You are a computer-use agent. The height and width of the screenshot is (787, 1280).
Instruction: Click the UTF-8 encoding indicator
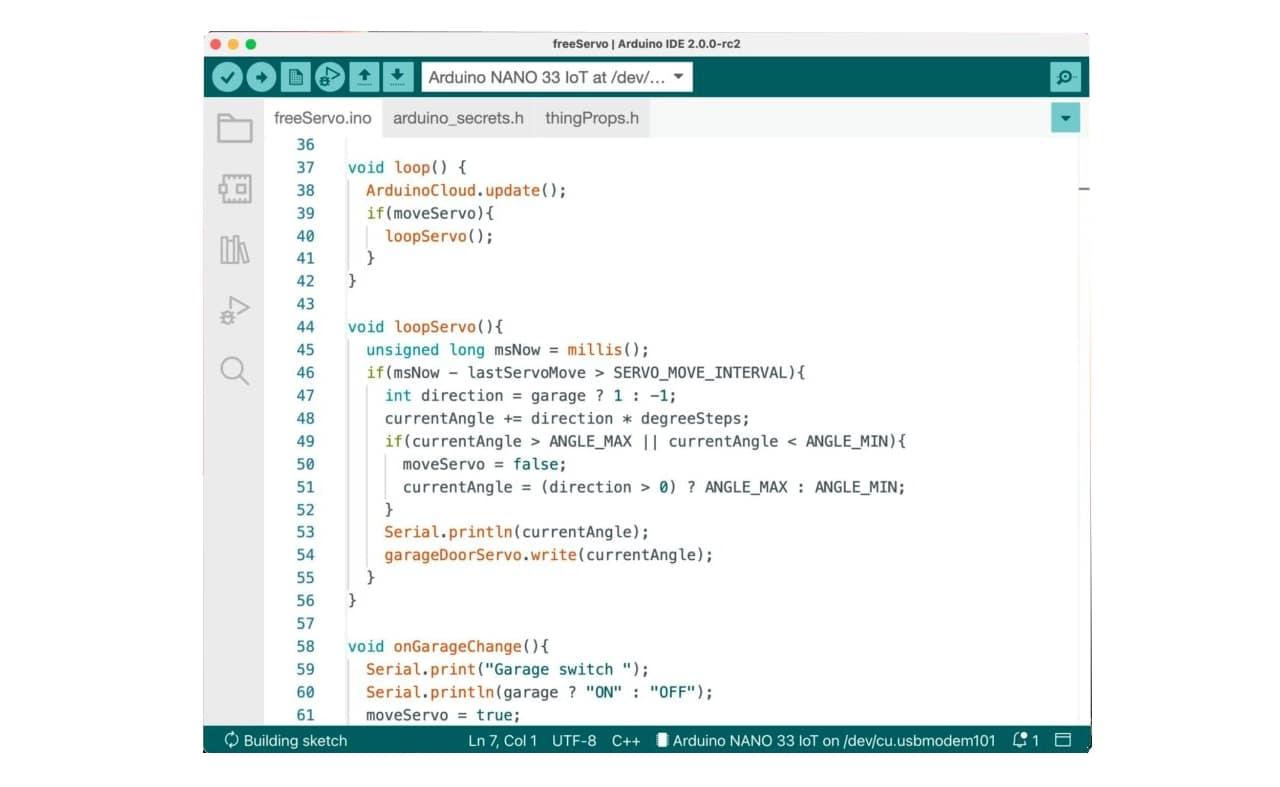click(573, 740)
